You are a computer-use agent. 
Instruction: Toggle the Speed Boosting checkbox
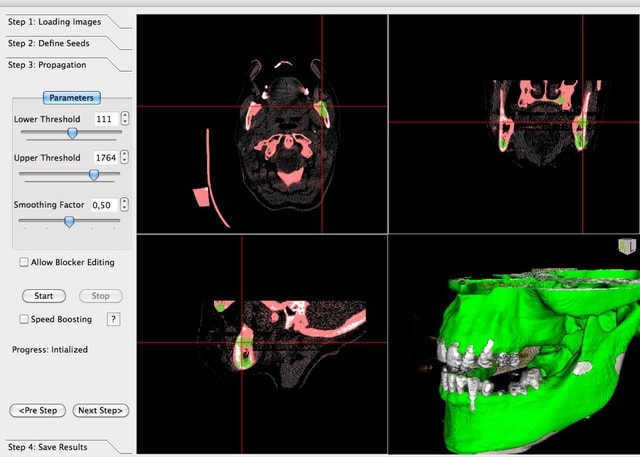[x=24, y=319]
